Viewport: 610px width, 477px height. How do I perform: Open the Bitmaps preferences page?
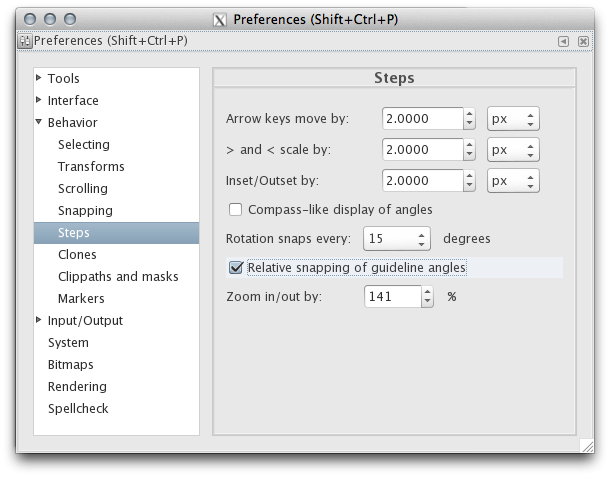(70, 365)
